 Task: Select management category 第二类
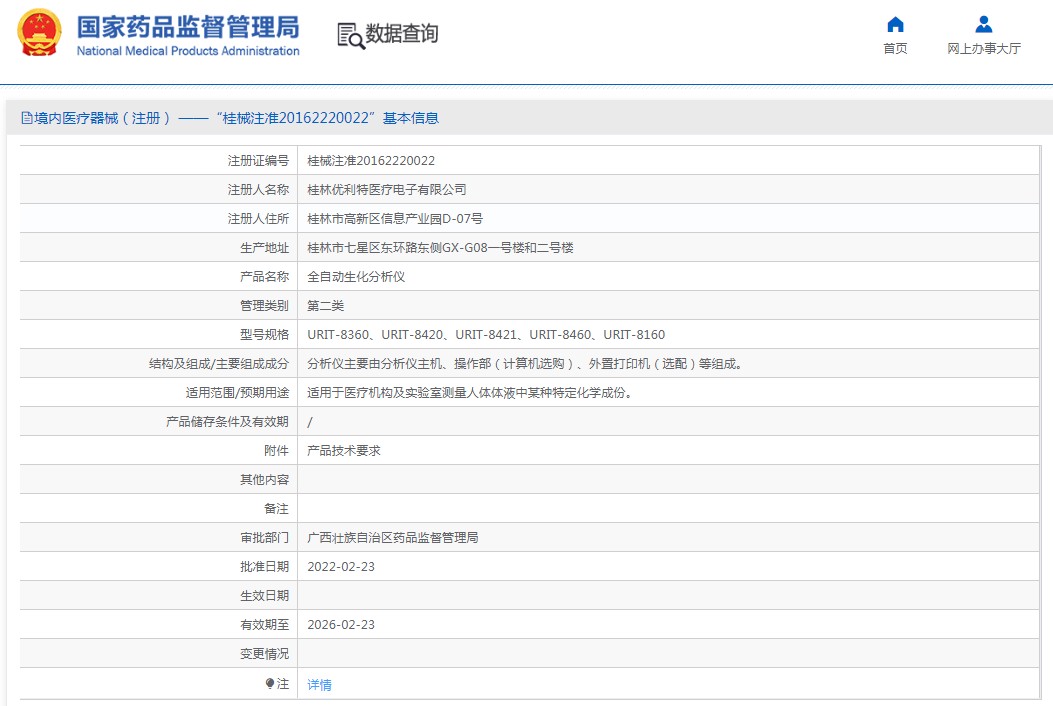[x=326, y=306]
